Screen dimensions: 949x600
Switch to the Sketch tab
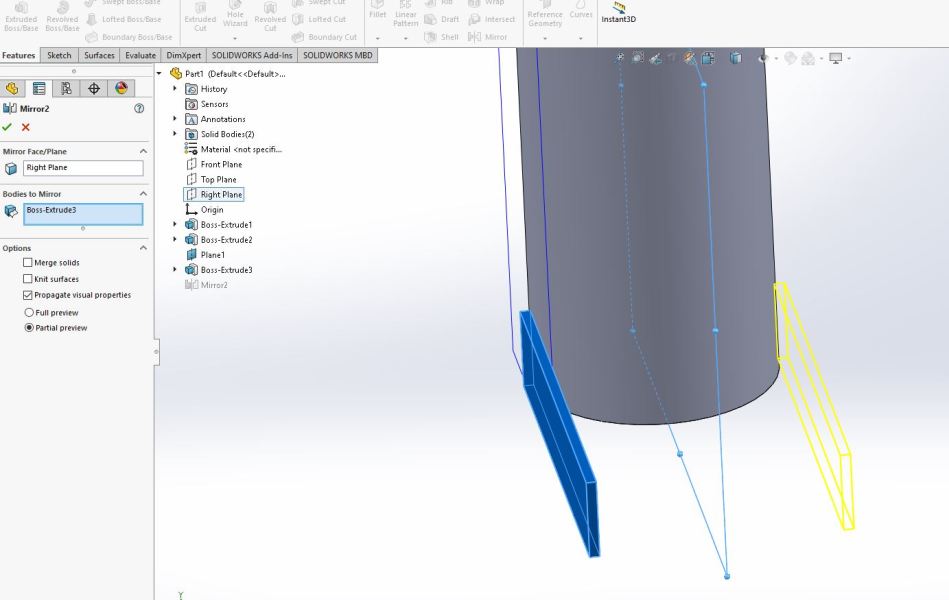coord(59,55)
